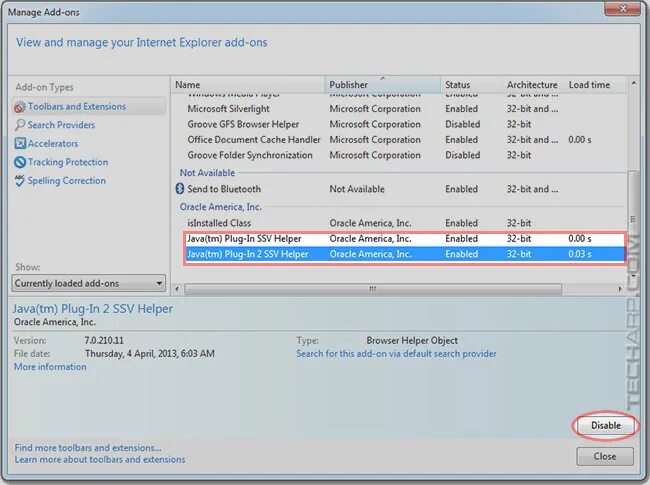
Task: Click Disabled status of Groove GFS Browser Helper
Action: pyautogui.click(x=463, y=124)
